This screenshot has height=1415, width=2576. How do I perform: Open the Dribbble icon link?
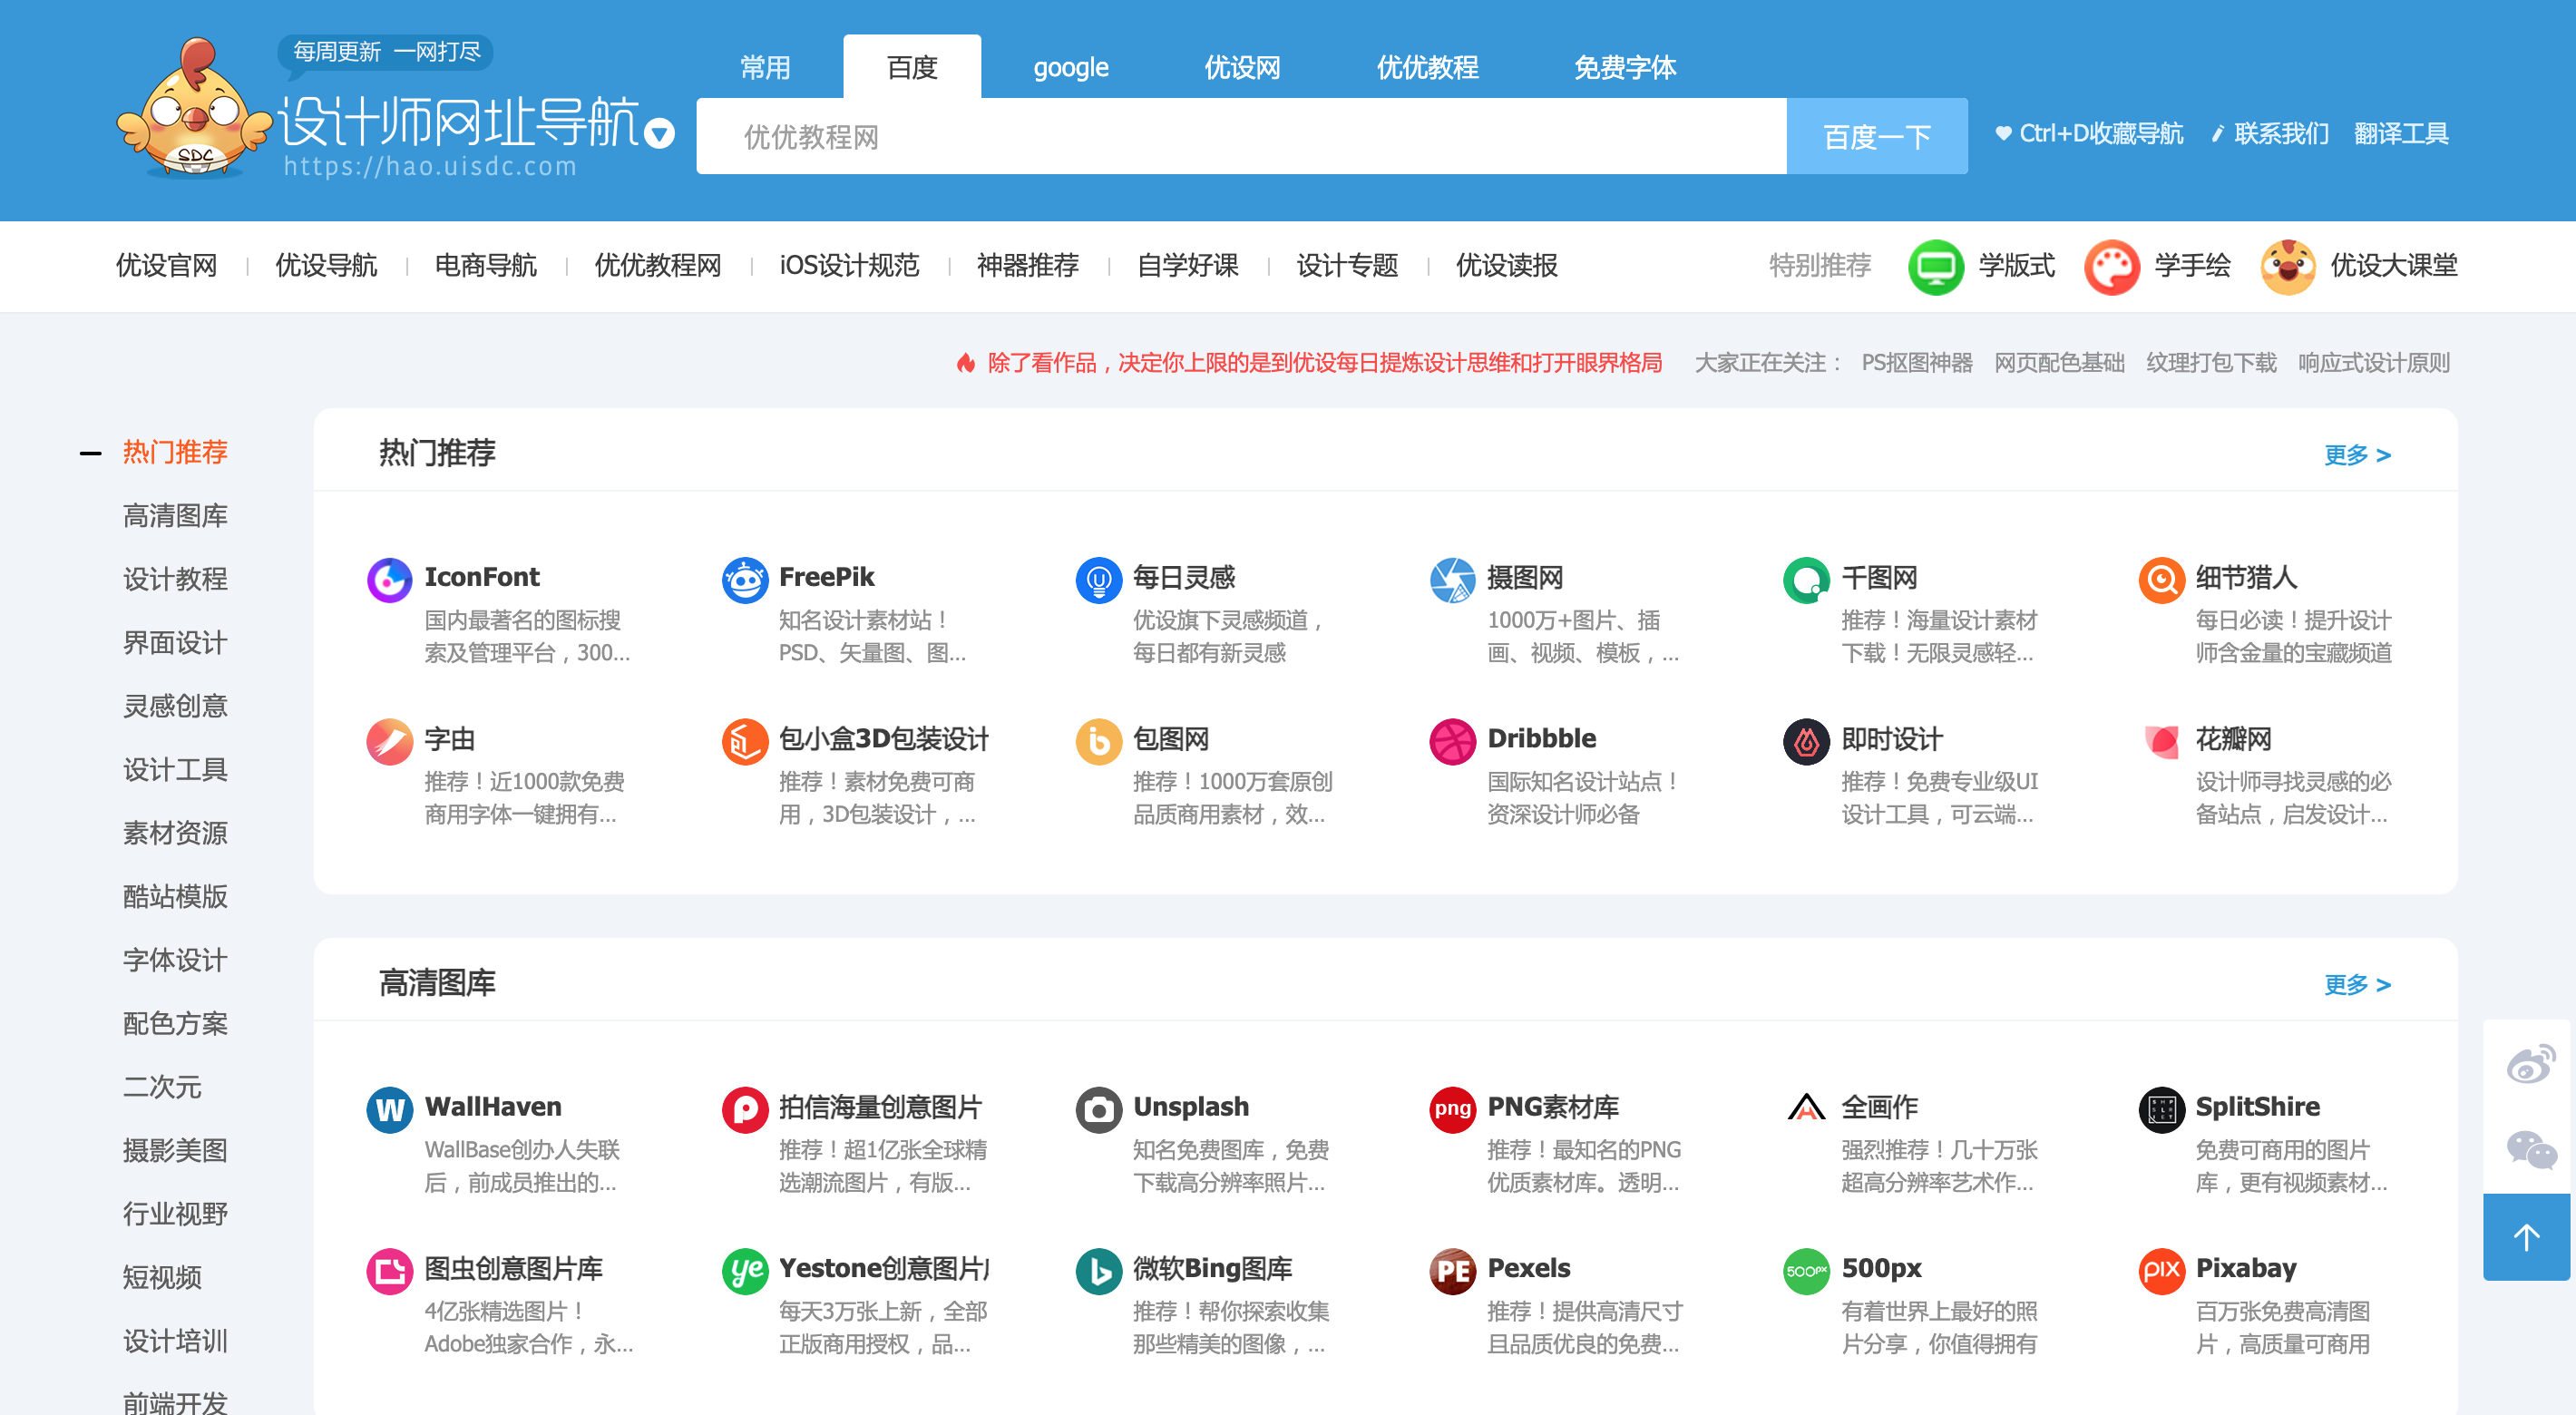(x=1452, y=741)
